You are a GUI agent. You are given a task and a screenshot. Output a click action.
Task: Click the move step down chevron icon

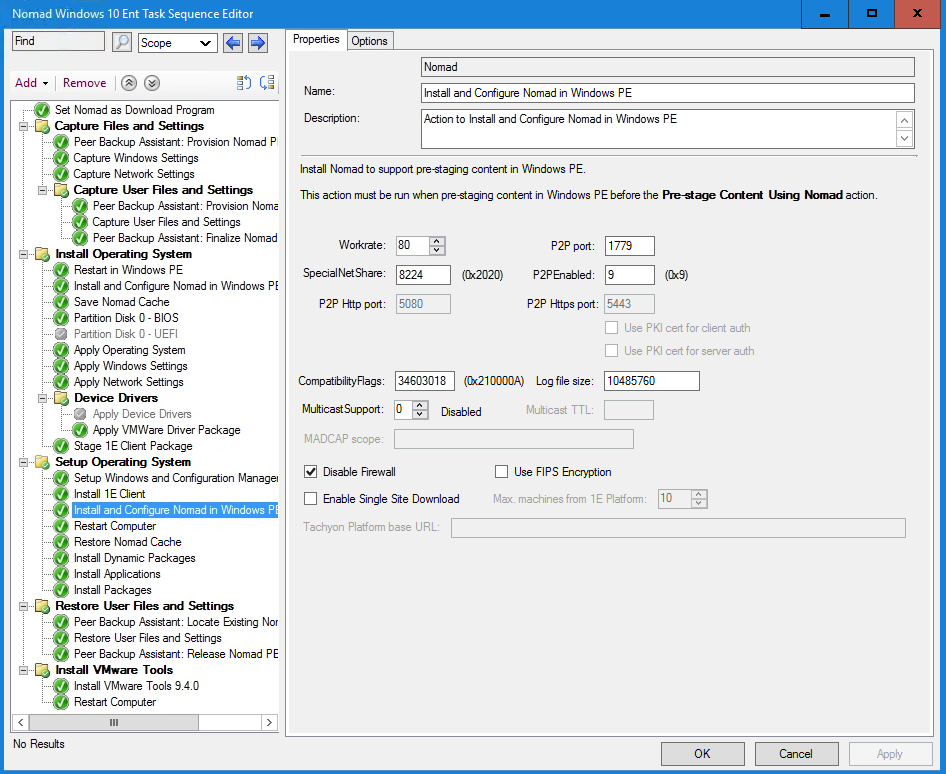151,83
